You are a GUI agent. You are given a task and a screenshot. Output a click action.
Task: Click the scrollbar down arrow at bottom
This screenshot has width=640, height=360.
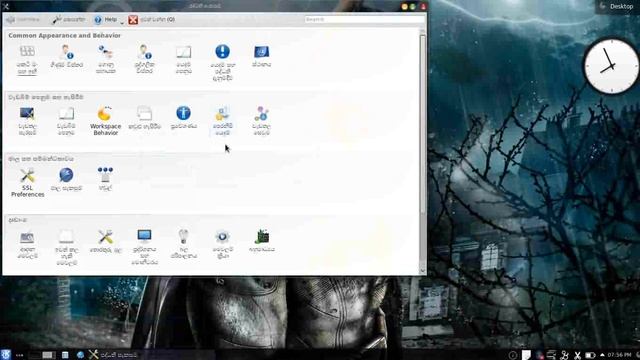coord(422,271)
